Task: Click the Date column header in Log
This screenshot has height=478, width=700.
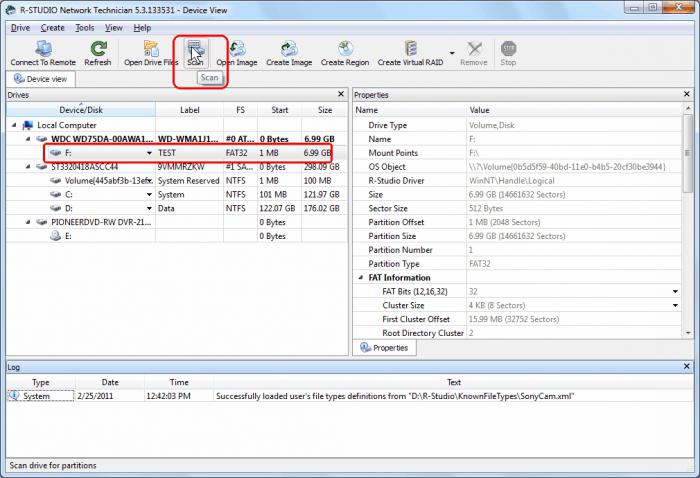Action: point(110,382)
